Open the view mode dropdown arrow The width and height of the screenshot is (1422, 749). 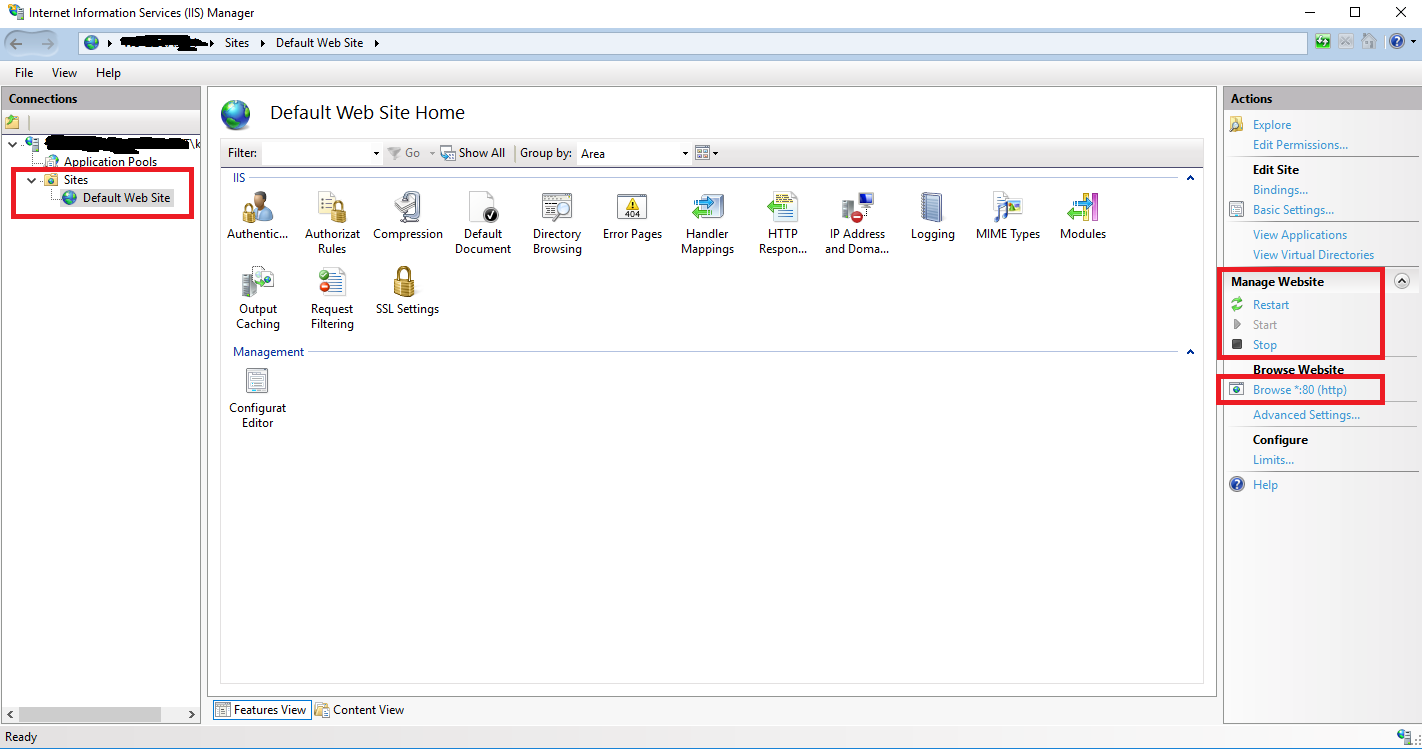716,154
